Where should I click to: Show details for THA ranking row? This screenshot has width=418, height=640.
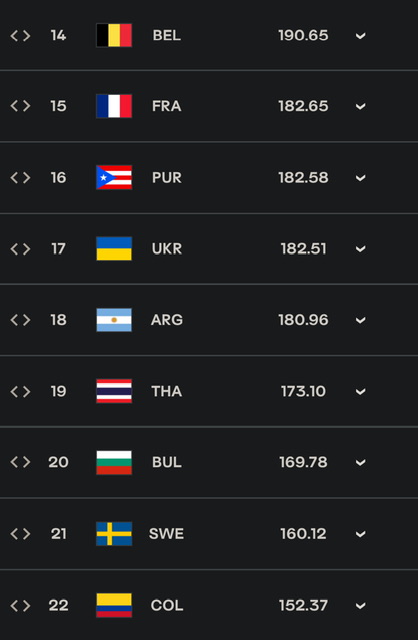tap(360, 391)
